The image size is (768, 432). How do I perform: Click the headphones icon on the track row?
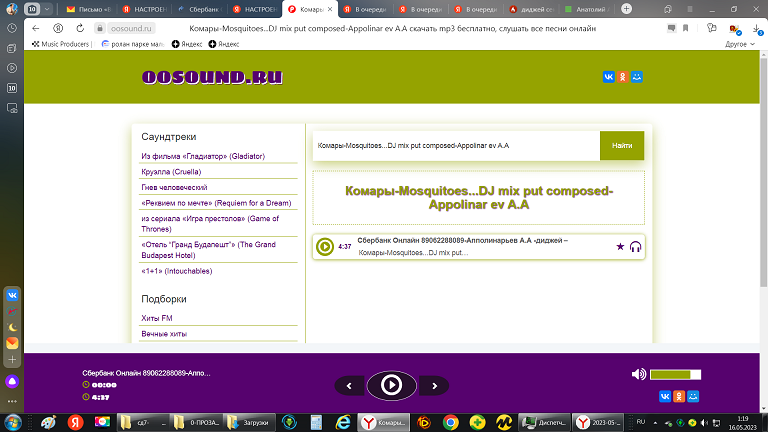(x=635, y=246)
